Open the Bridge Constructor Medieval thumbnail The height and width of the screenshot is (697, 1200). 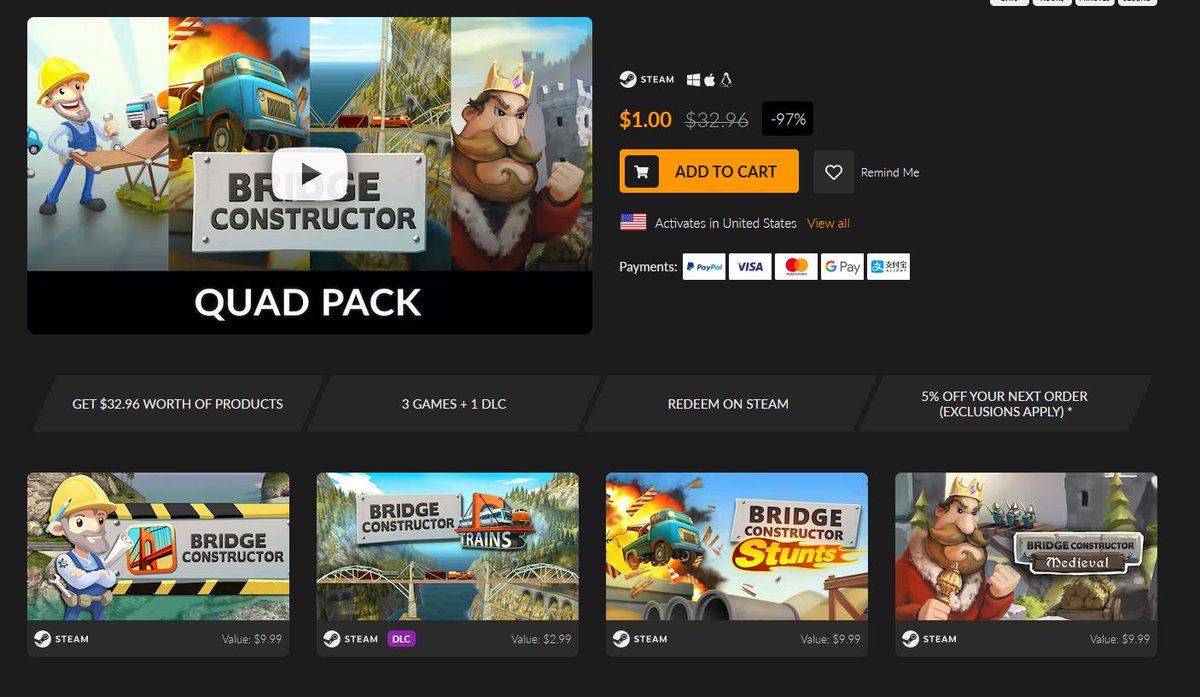(x=1026, y=546)
